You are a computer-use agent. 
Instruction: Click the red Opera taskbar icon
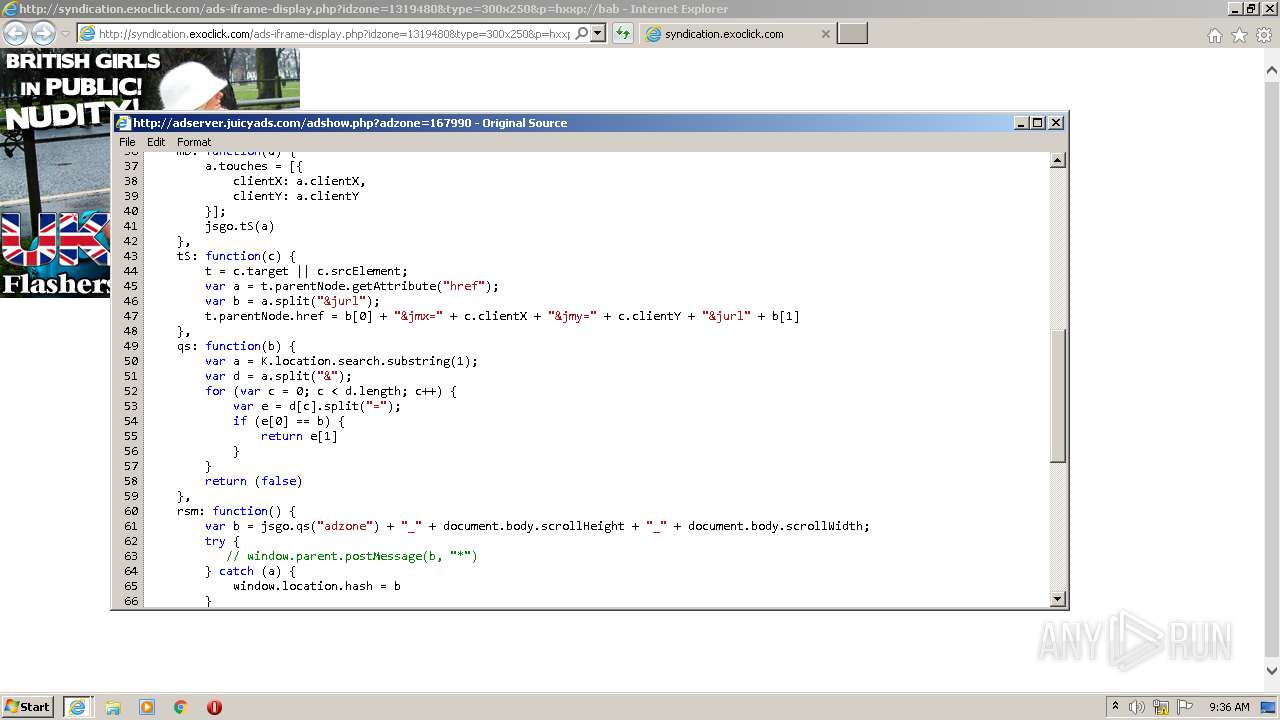click(x=214, y=707)
